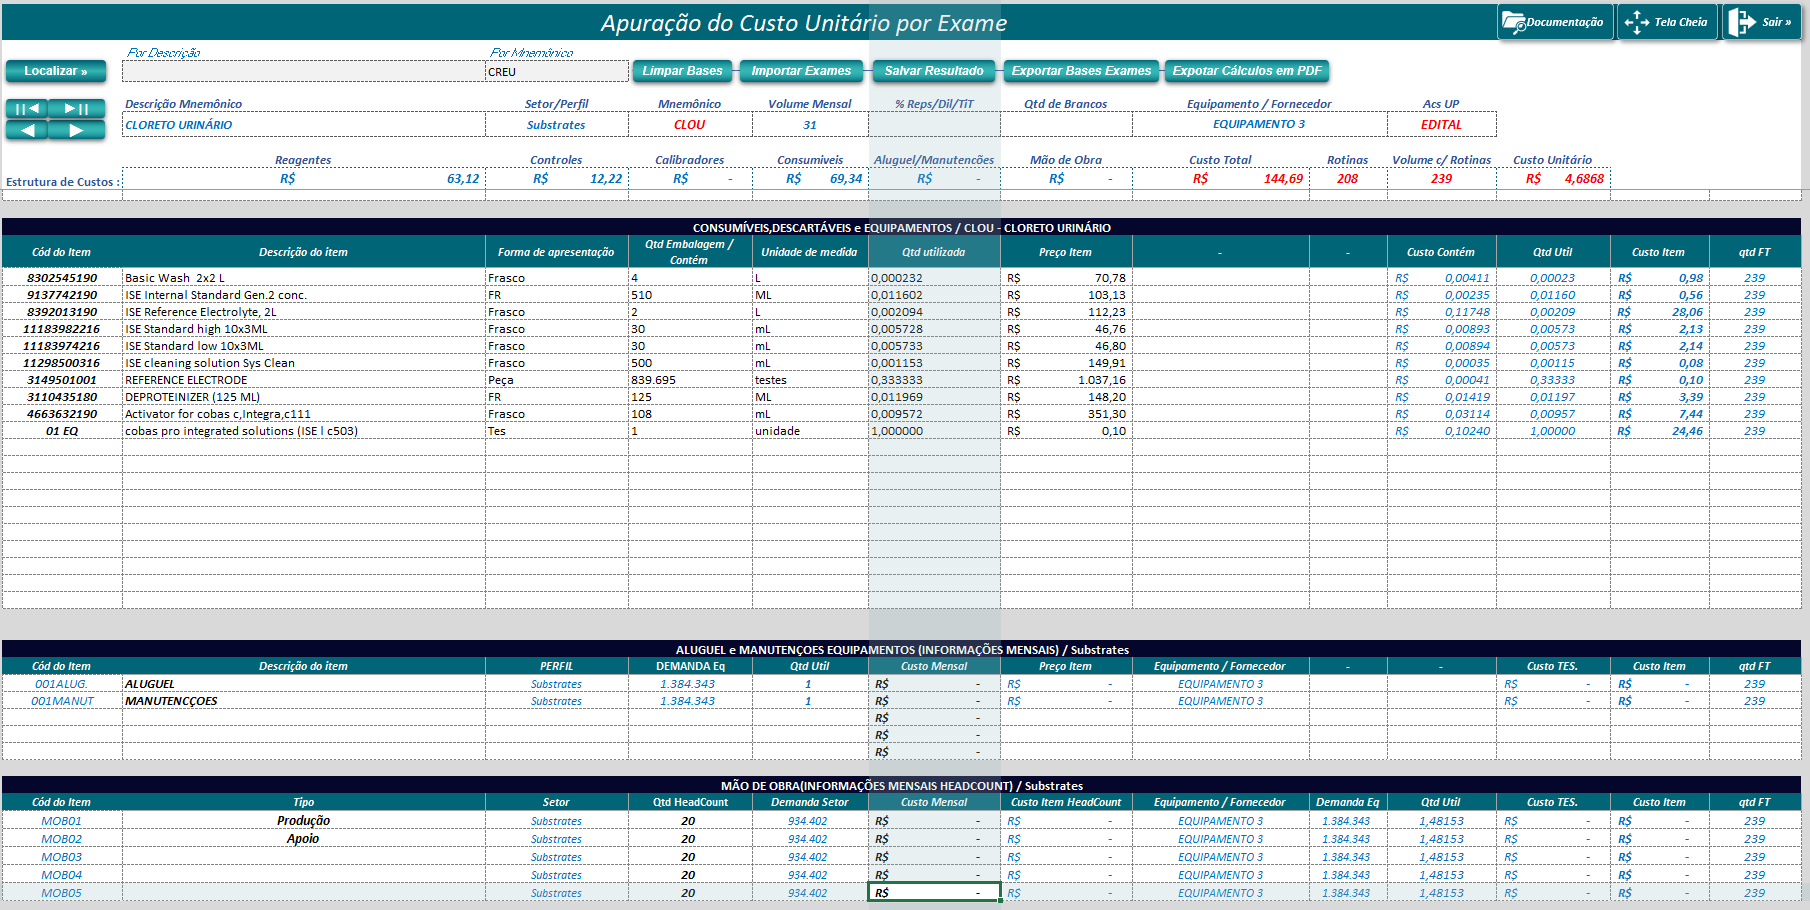Select the % Reps/Dil/TiT empty cell
1810x910 pixels.
(934, 125)
